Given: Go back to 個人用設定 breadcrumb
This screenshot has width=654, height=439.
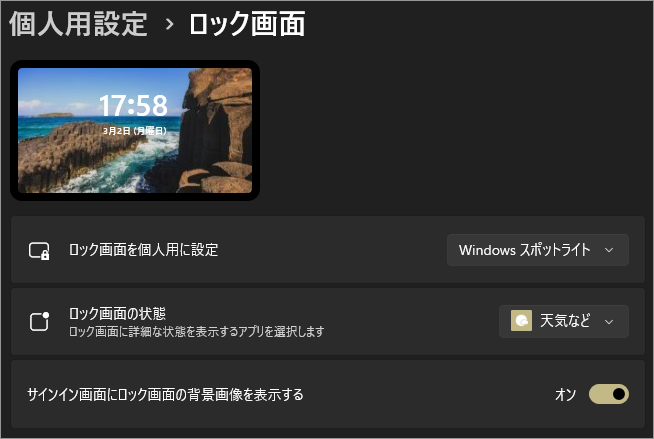Looking at the screenshot, I should 78,24.
